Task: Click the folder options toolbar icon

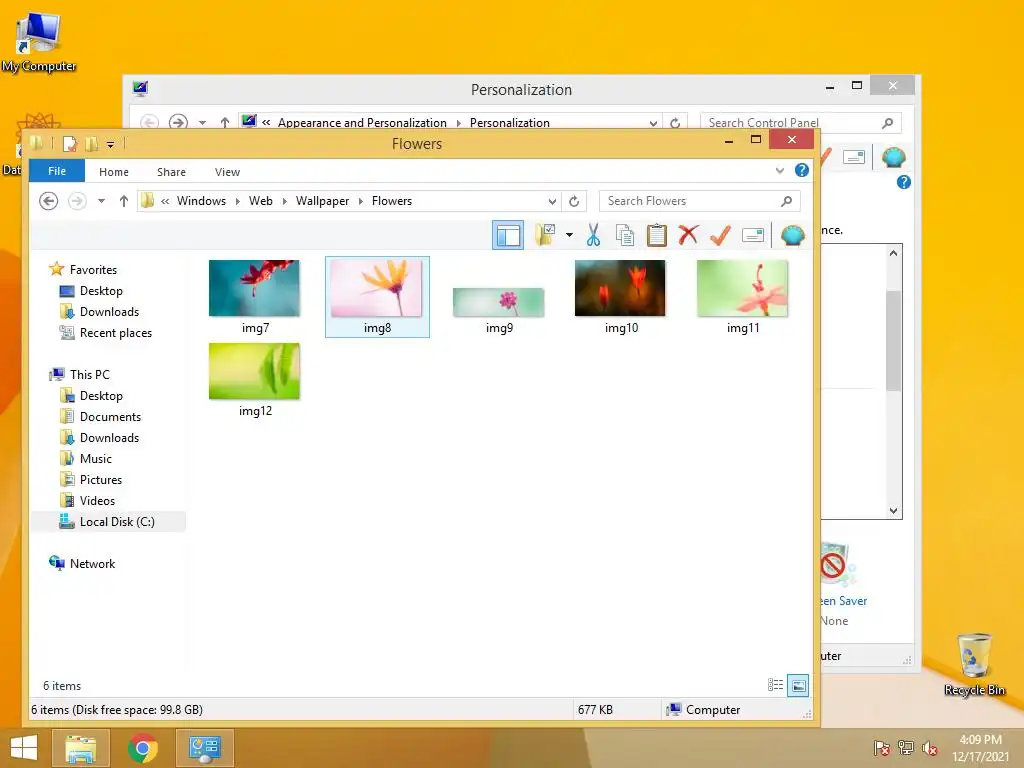Action: (545, 235)
